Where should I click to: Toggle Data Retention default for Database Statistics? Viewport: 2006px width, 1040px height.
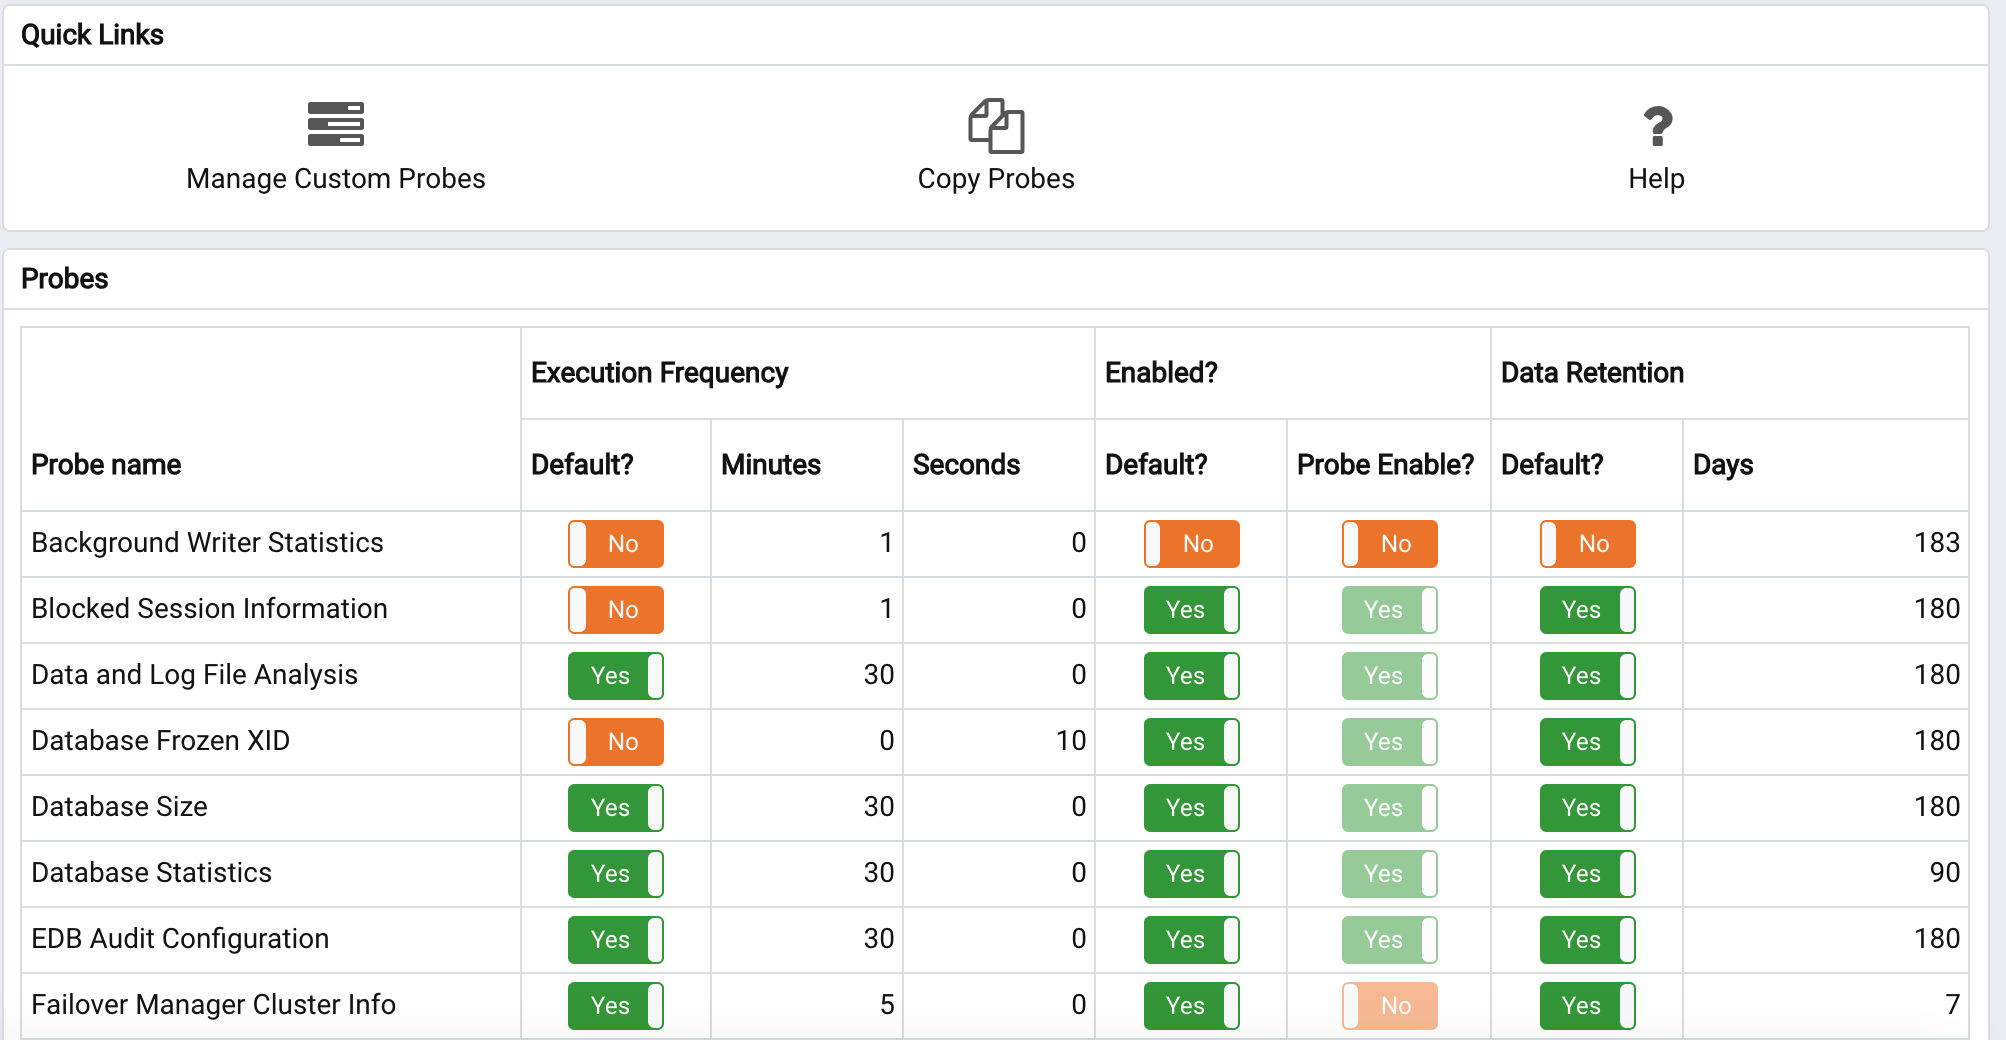pos(1588,874)
